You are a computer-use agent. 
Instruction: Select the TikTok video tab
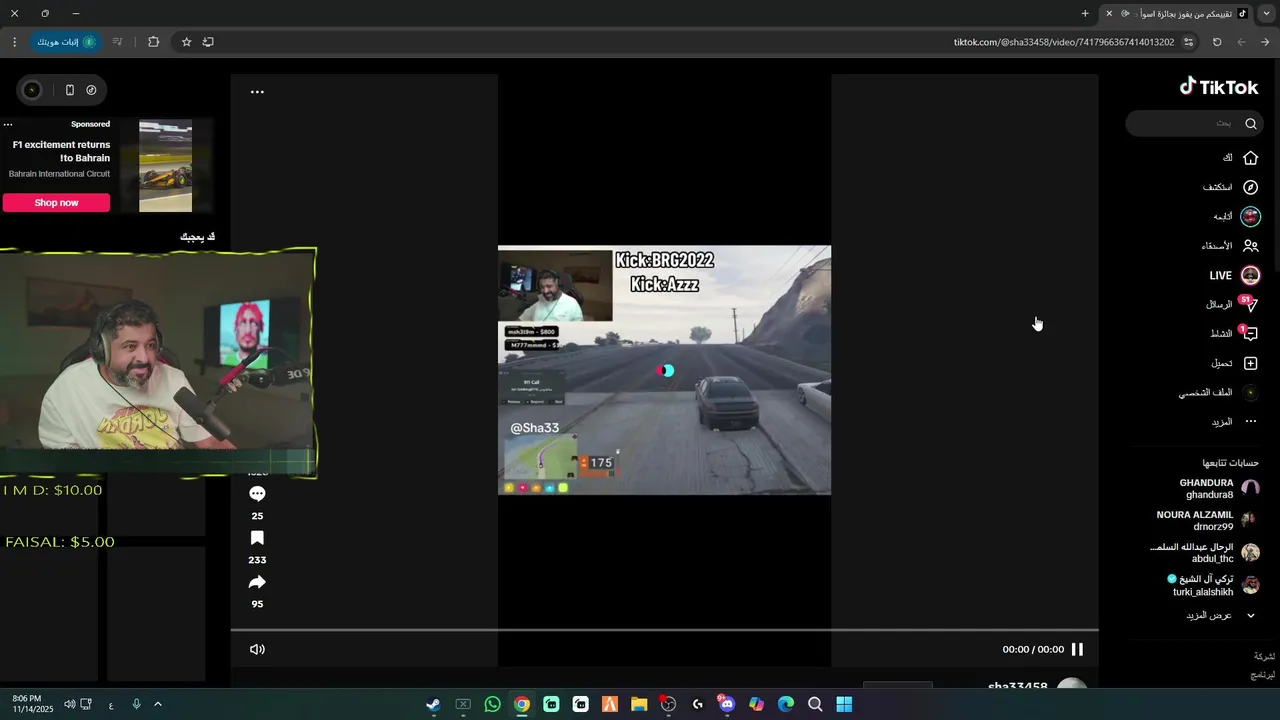point(1177,14)
